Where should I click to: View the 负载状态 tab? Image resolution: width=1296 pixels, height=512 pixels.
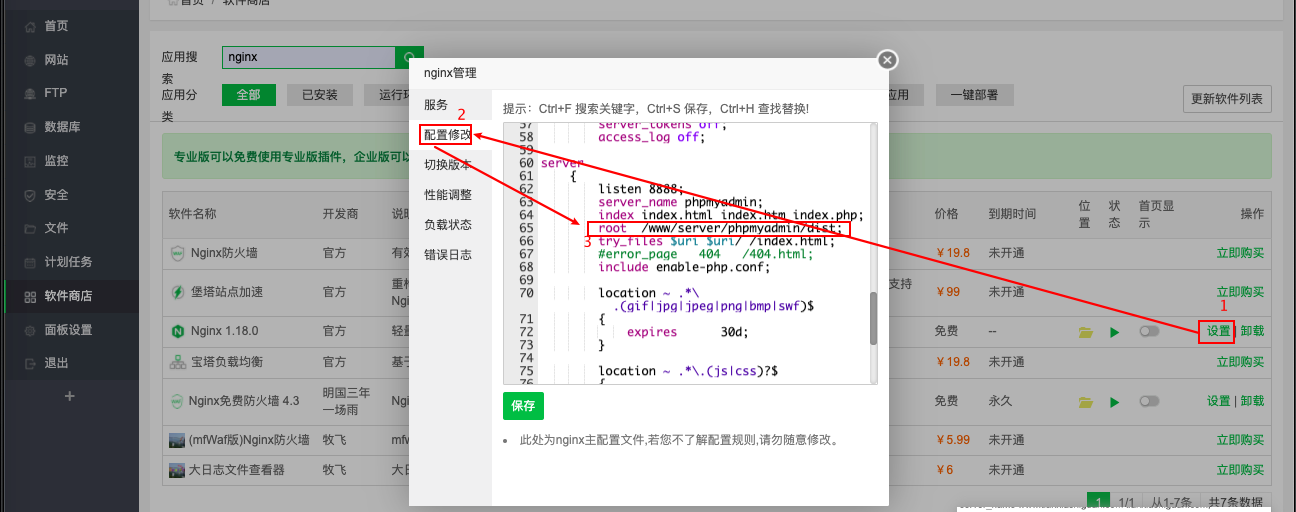click(448, 225)
